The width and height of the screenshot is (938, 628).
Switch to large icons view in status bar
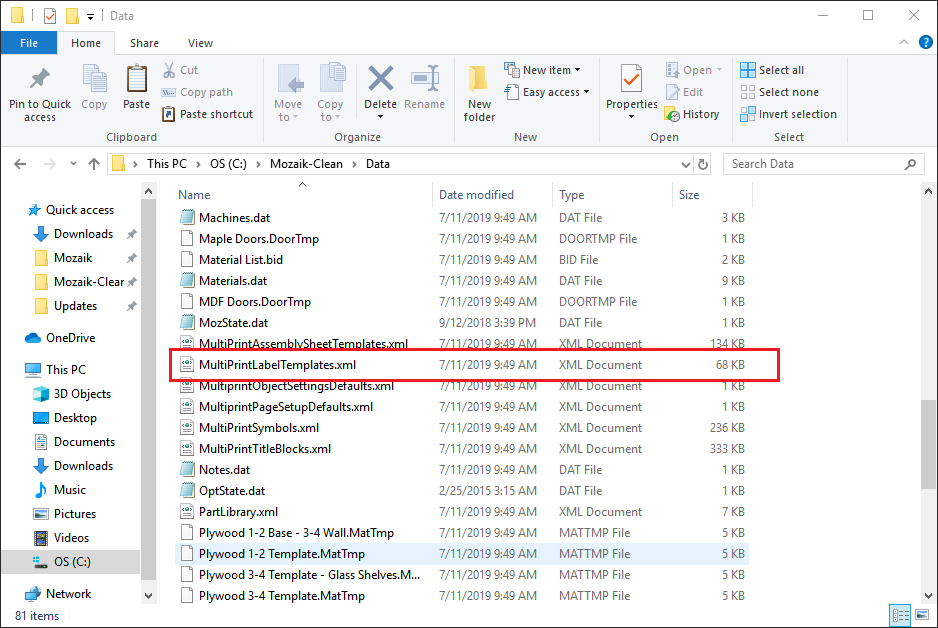tap(921, 615)
